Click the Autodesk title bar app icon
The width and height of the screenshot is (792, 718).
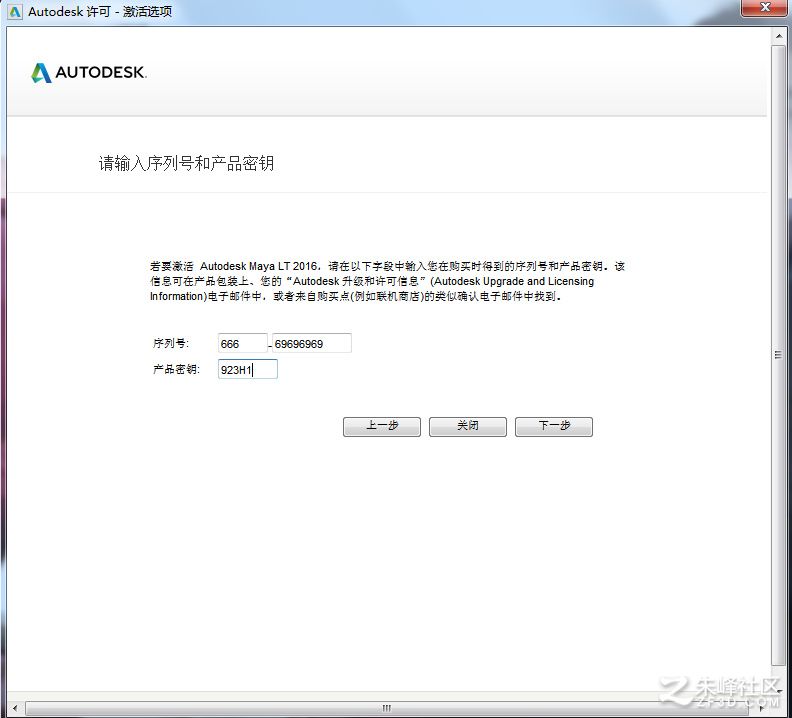(x=15, y=11)
